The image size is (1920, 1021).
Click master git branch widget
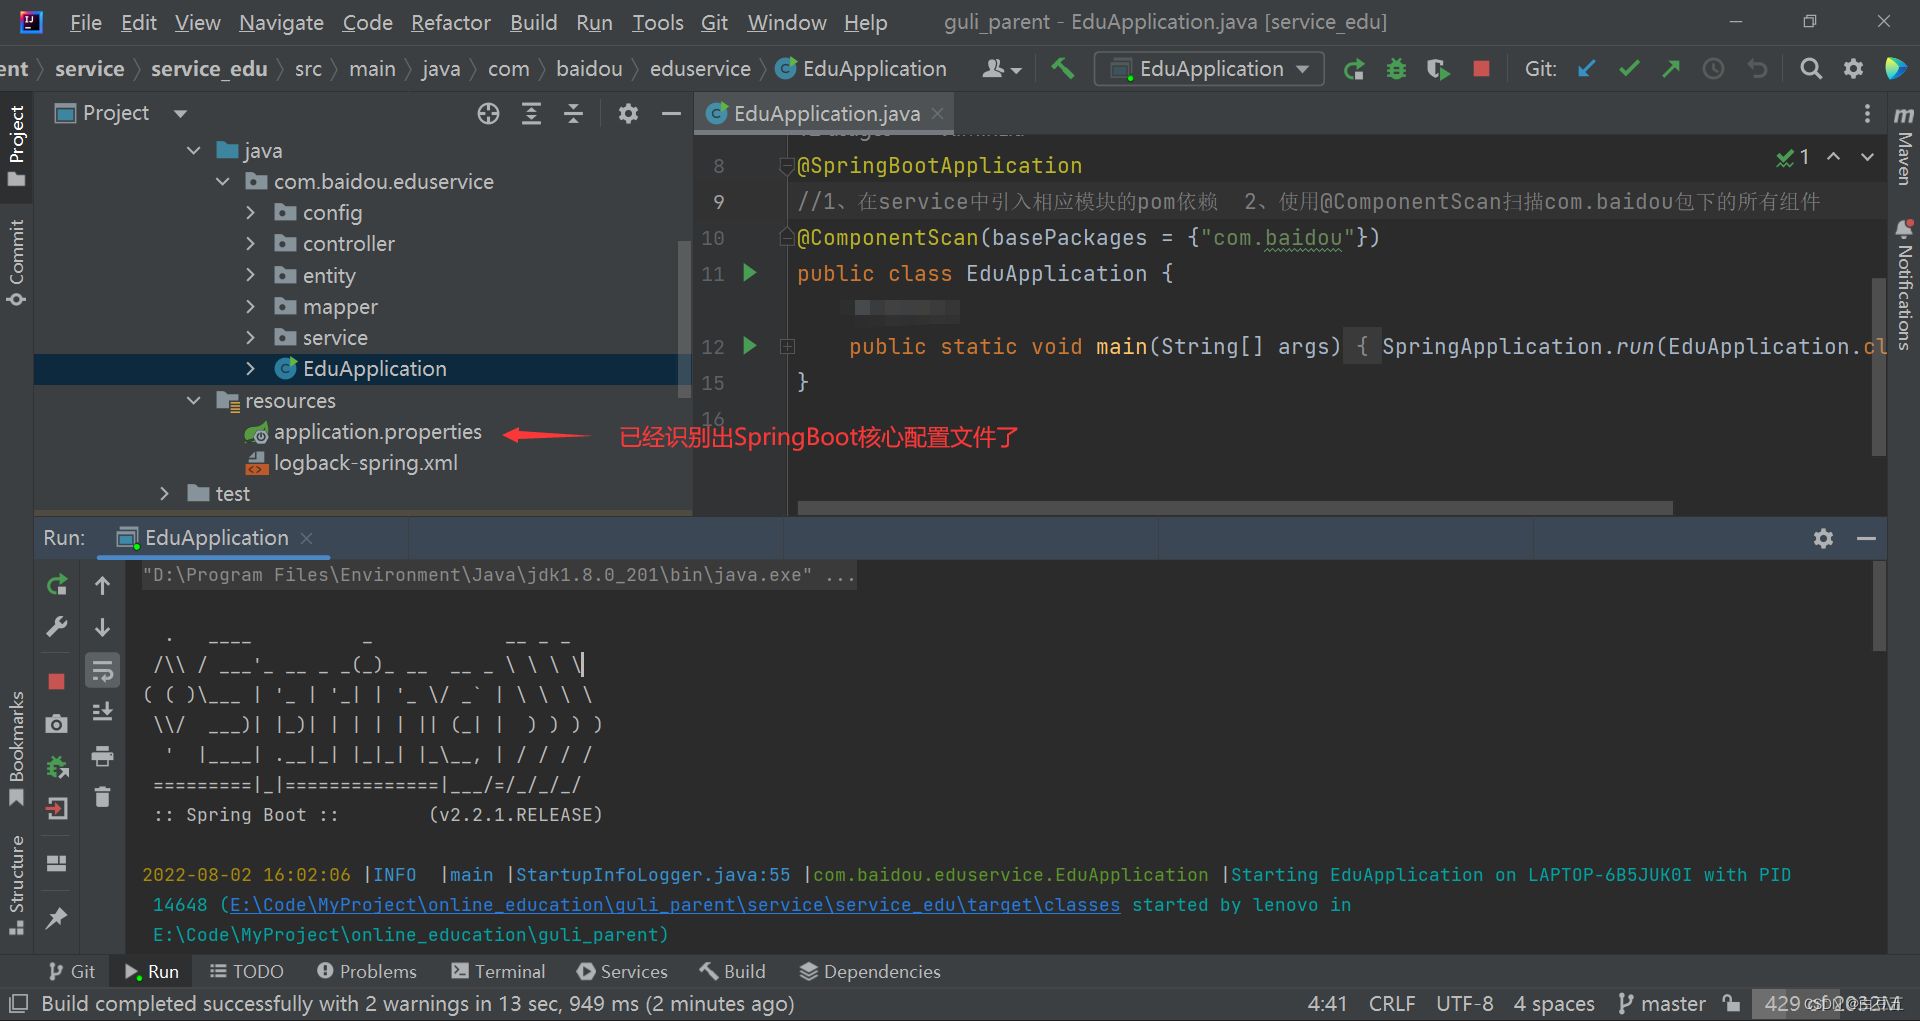coord(1662,1004)
